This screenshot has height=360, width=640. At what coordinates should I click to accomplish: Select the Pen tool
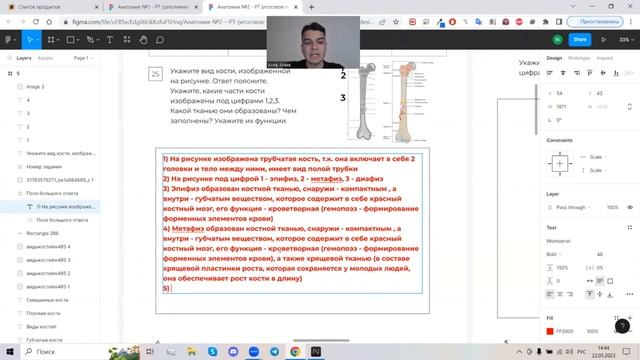tap(90, 40)
